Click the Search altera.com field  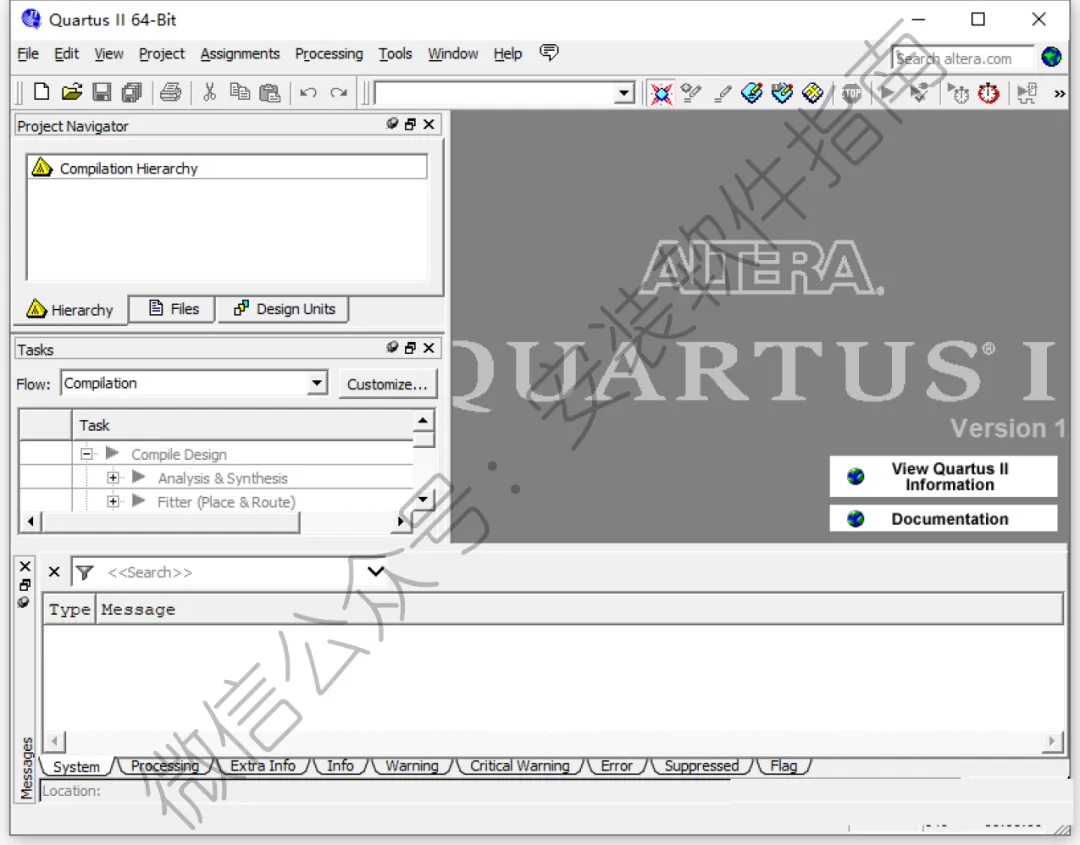962,59
